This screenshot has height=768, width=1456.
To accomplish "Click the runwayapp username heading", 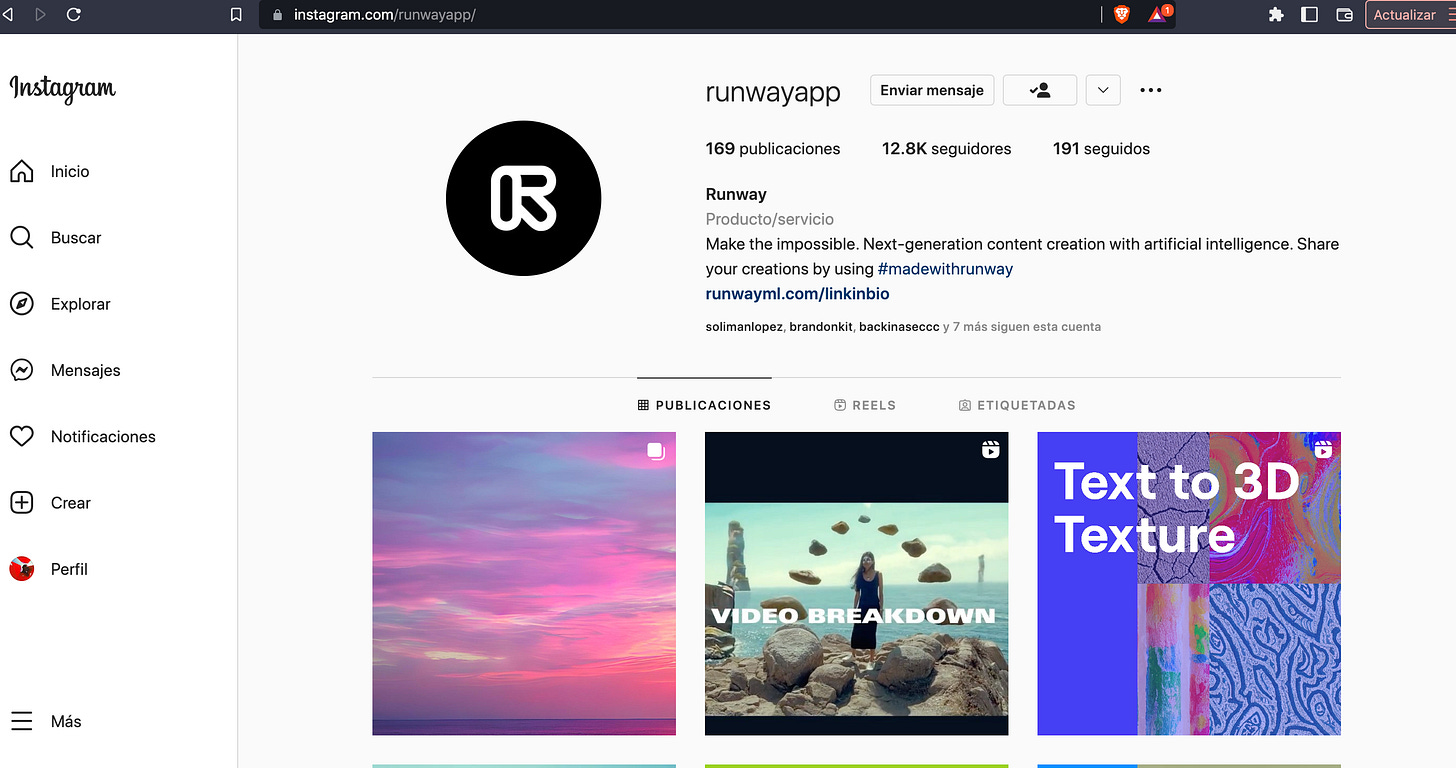I will [773, 92].
